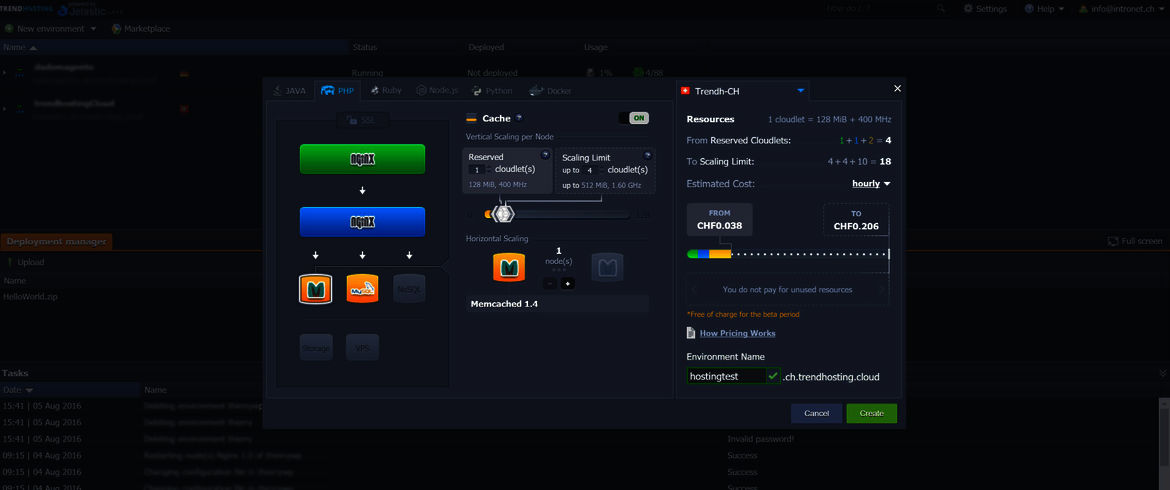Click the colored cost usage bar
This screenshot has height=490, width=1170.
[709, 254]
